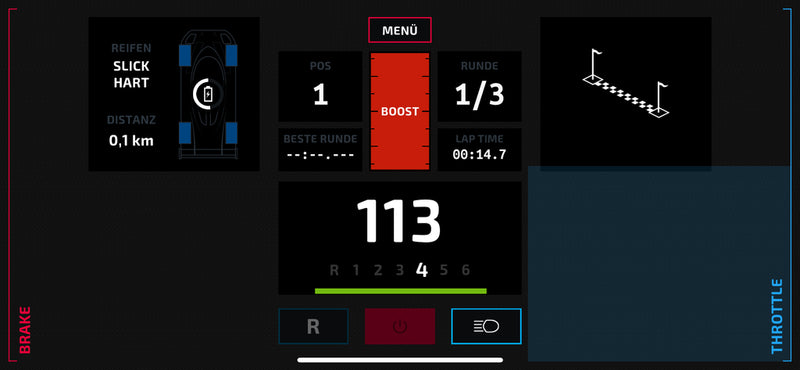Tap the 113 speed readout
Screen dimensions: 800x370
[x=398, y=221]
